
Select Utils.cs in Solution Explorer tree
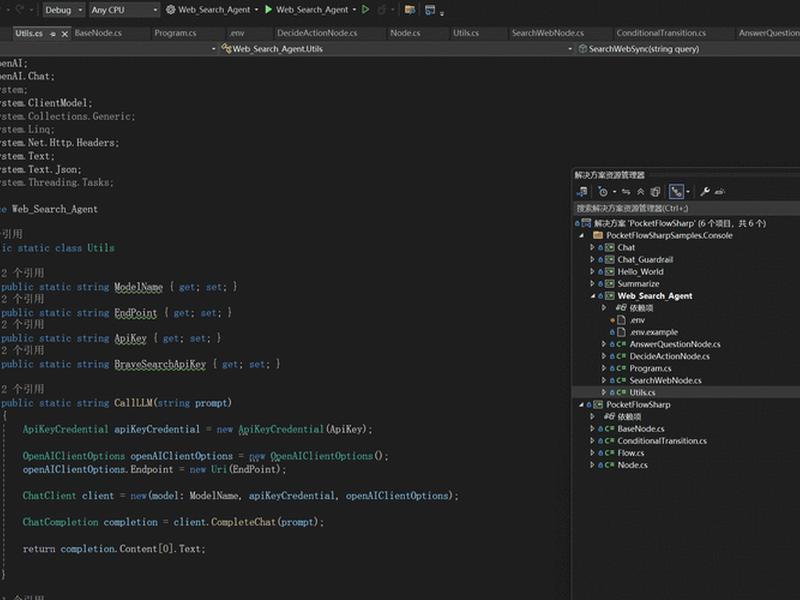pyautogui.click(x=642, y=392)
